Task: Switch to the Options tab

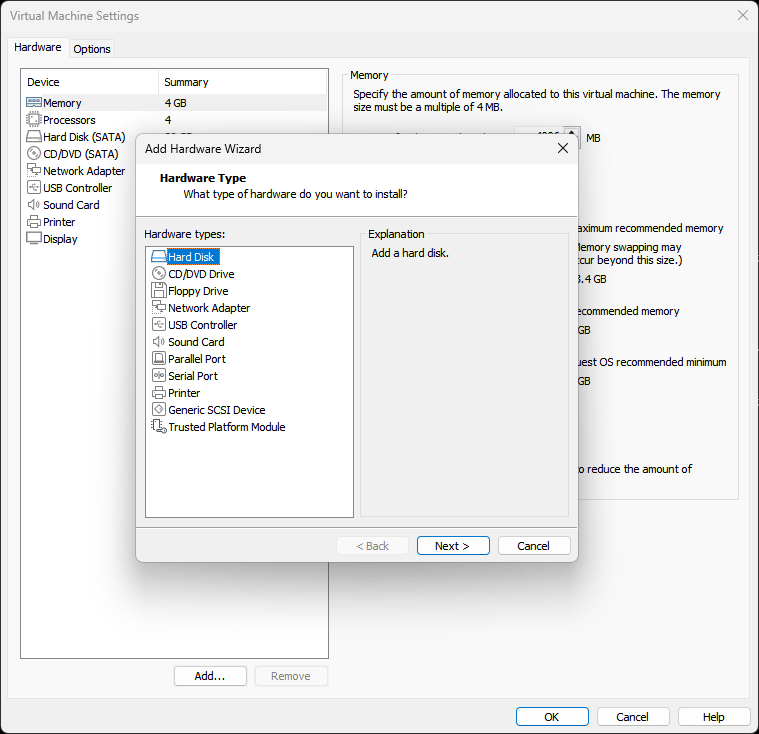Action: click(x=92, y=49)
